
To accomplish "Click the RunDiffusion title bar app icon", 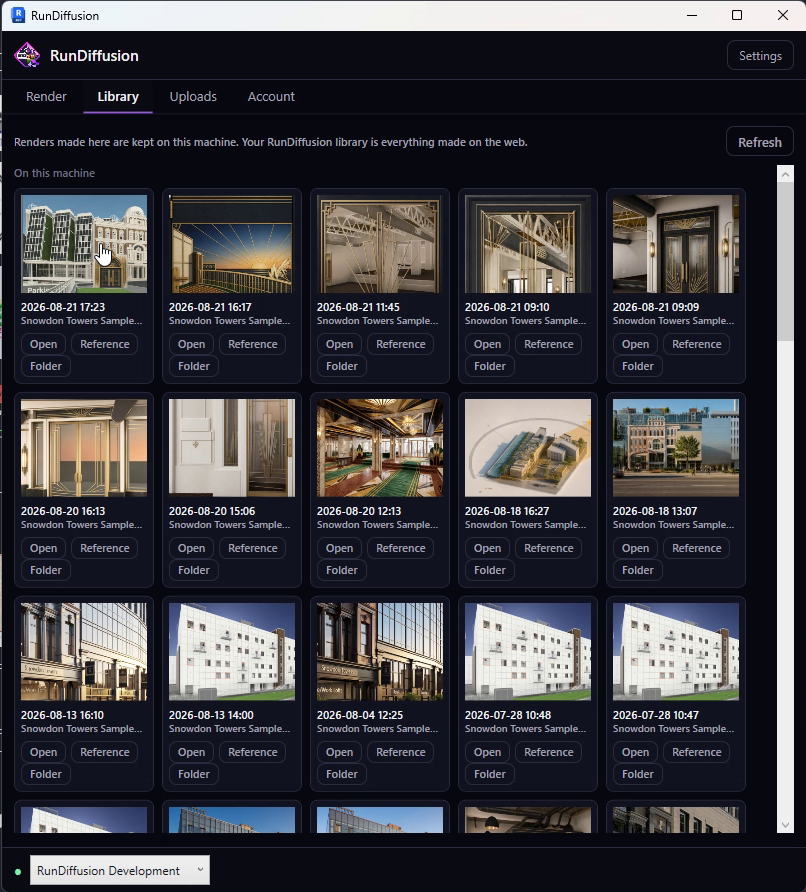I will tap(18, 15).
